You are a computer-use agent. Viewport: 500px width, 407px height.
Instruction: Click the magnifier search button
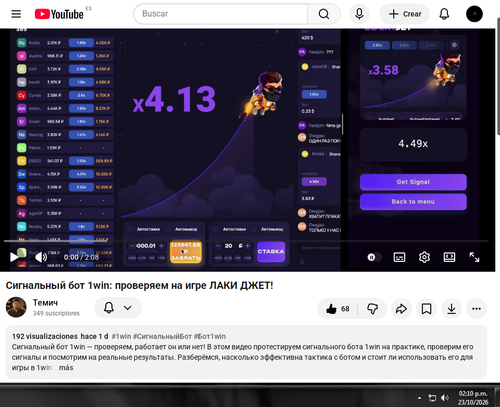pyautogui.click(x=324, y=14)
